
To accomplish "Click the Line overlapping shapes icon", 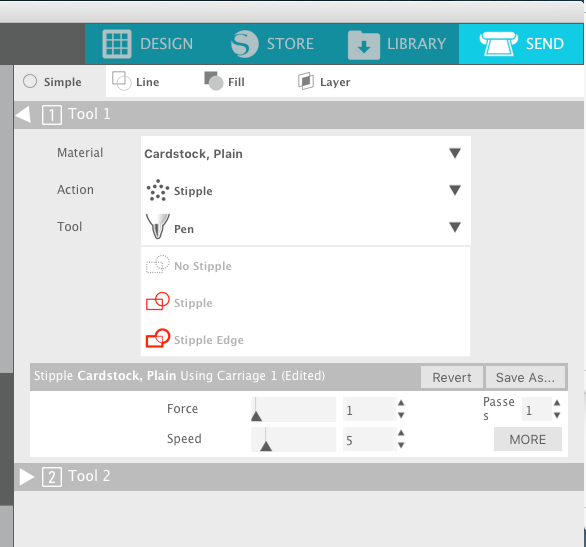I will tap(122, 81).
